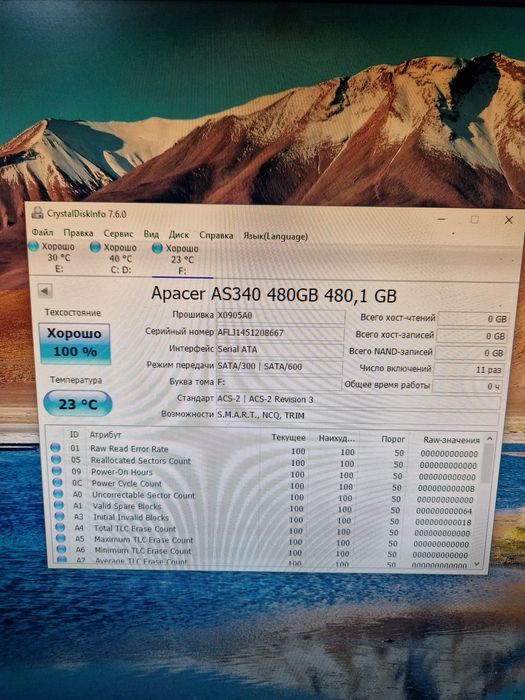The height and width of the screenshot is (700, 525).
Task: Click the Текущее column header
Action: 289,438
